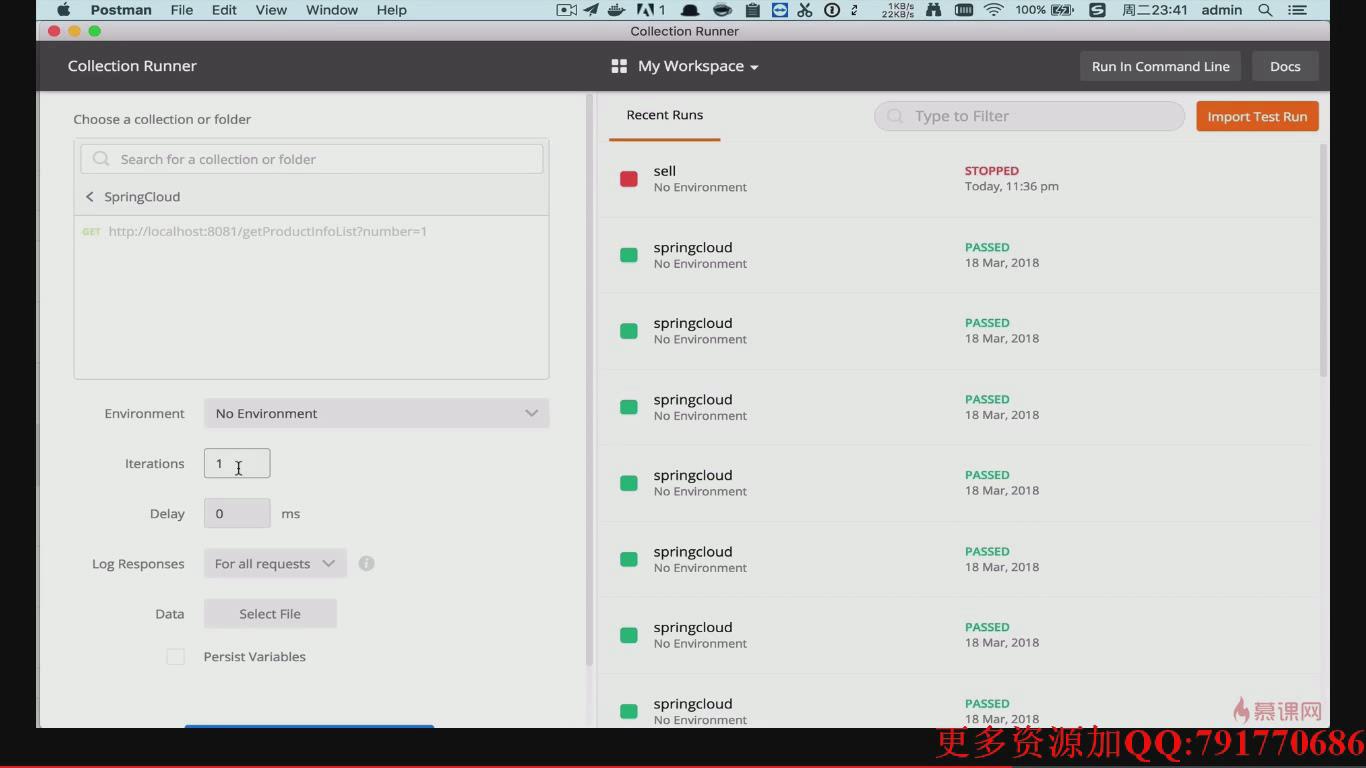
Task: Click Import Test Run button
Action: tap(1257, 116)
